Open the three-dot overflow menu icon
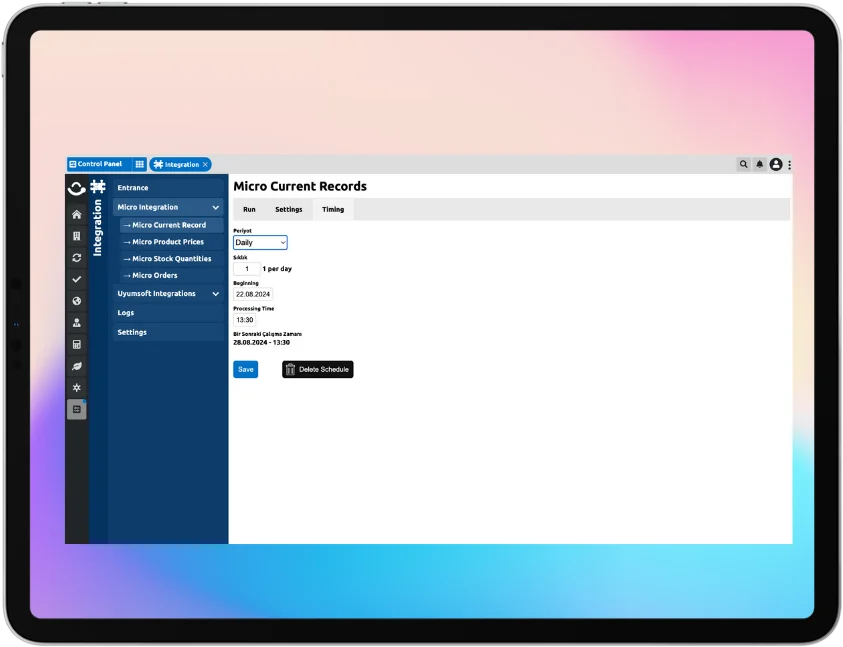Viewport: 843px width, 647px height. pos(789,164)
